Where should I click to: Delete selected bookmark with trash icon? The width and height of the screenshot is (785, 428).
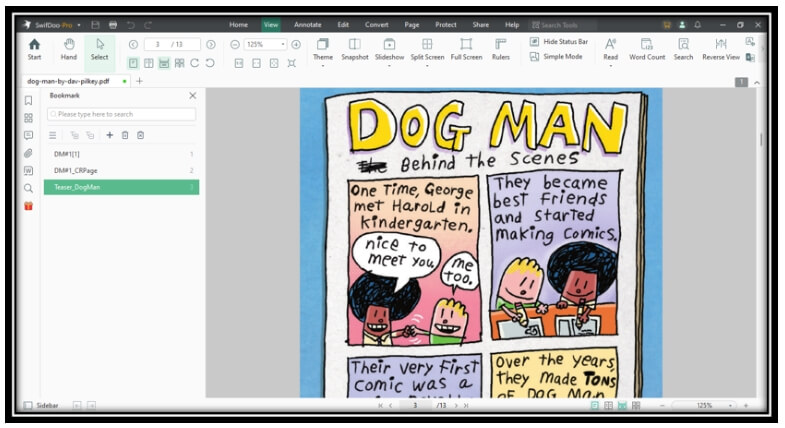(x=125, y=135)
